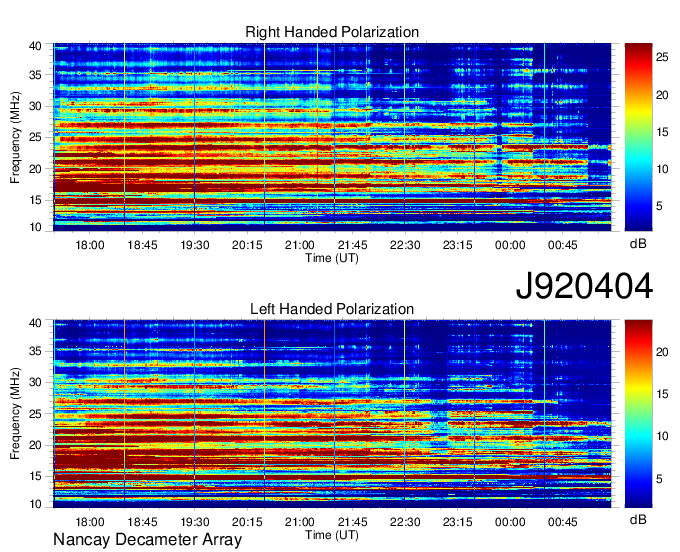Click the 21:00 time tick of Left Handed plot

[300, 522]
